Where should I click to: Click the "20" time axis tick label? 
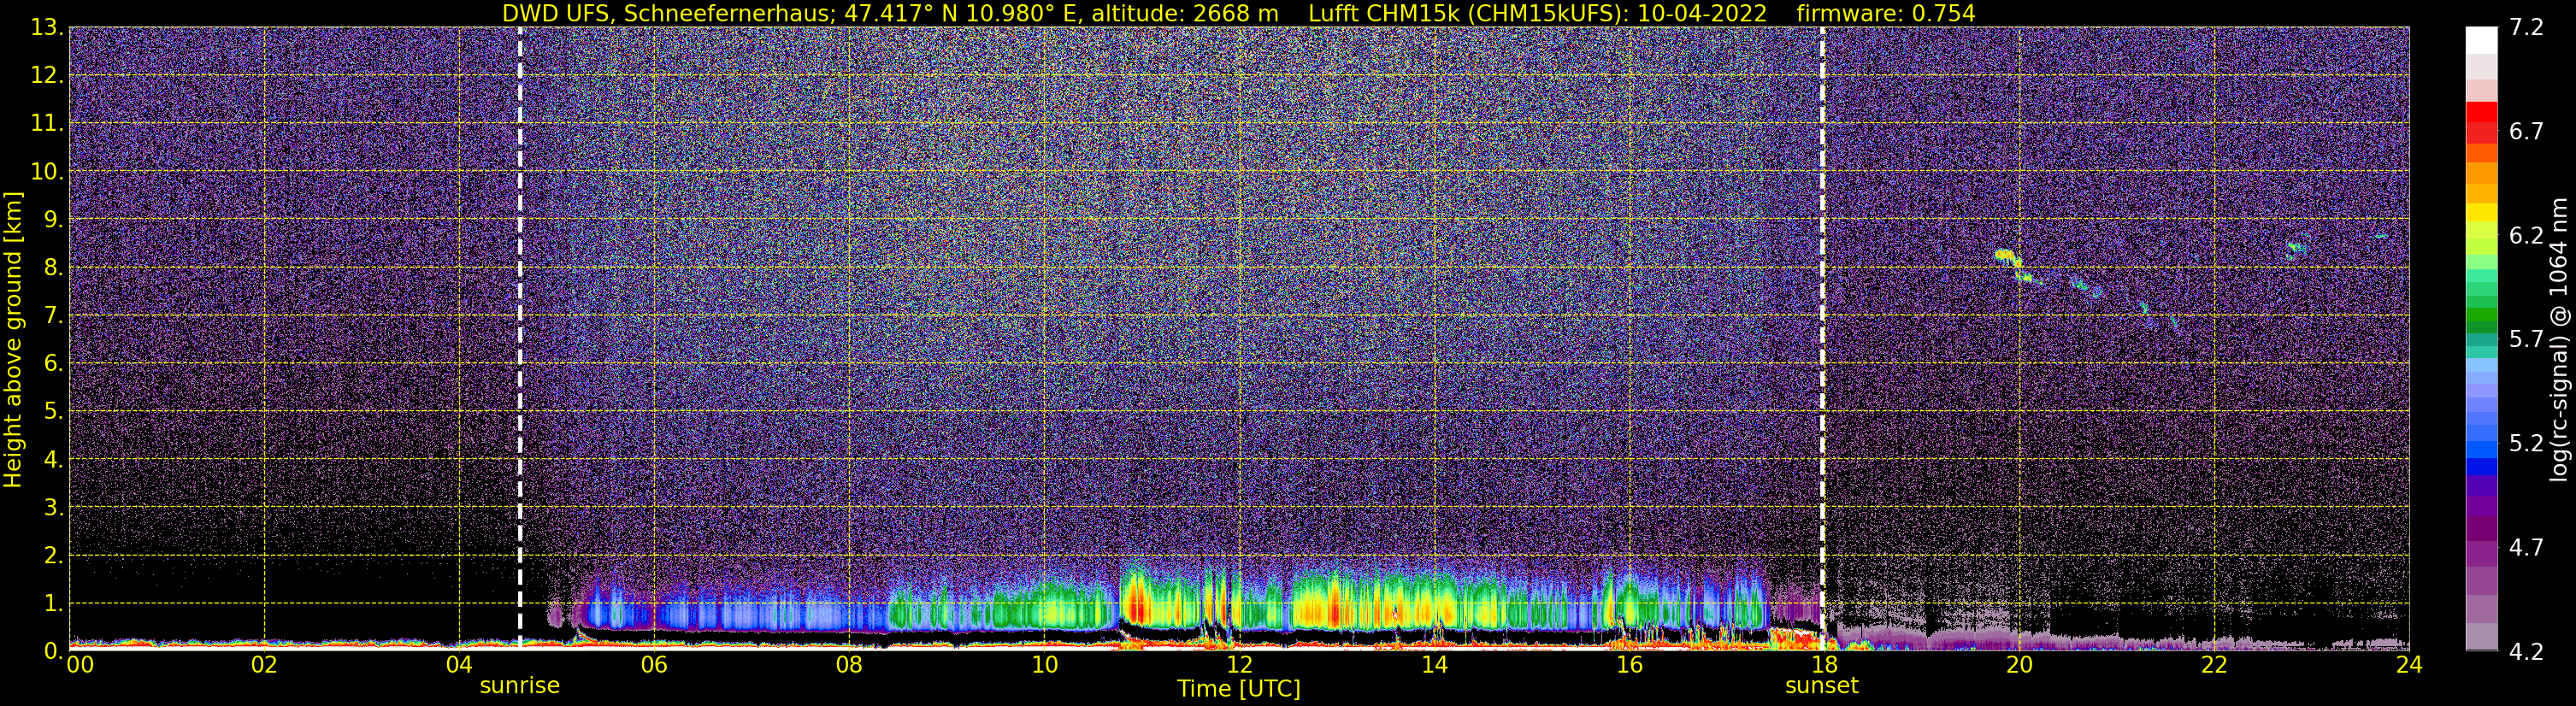click(x=2019, y=665)
